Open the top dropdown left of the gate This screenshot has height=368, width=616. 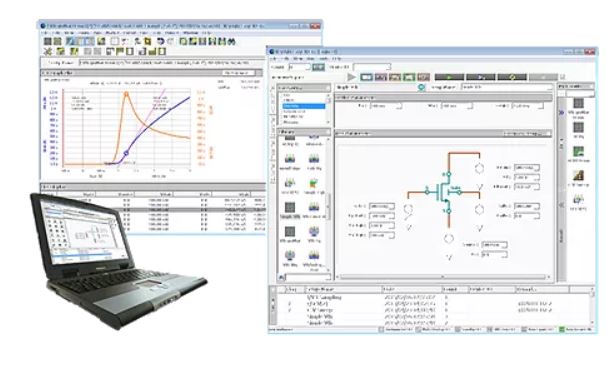click(381, 206)
